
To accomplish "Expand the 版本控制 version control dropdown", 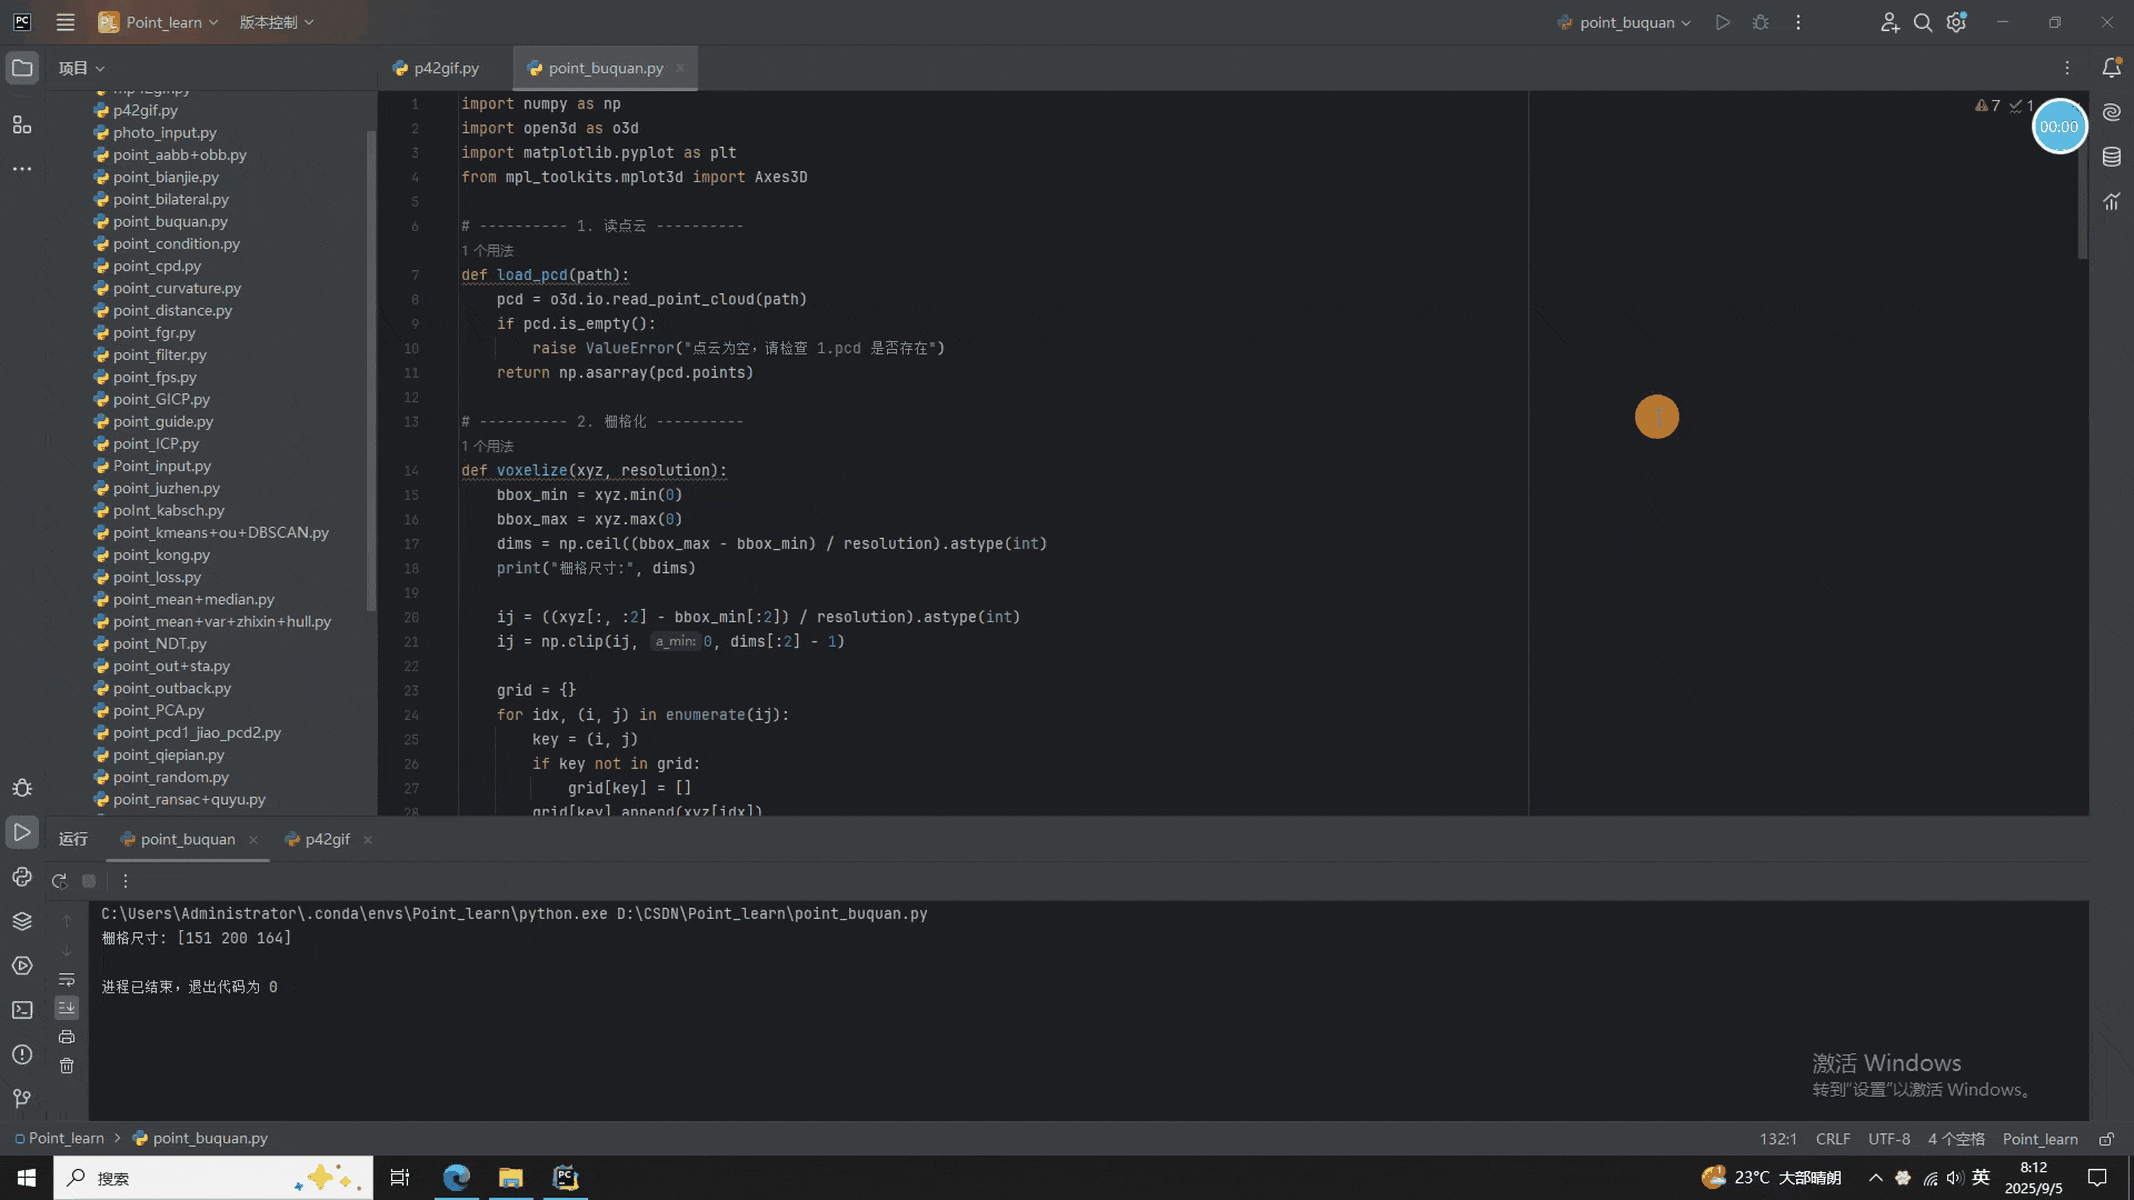I will [276, 22].
